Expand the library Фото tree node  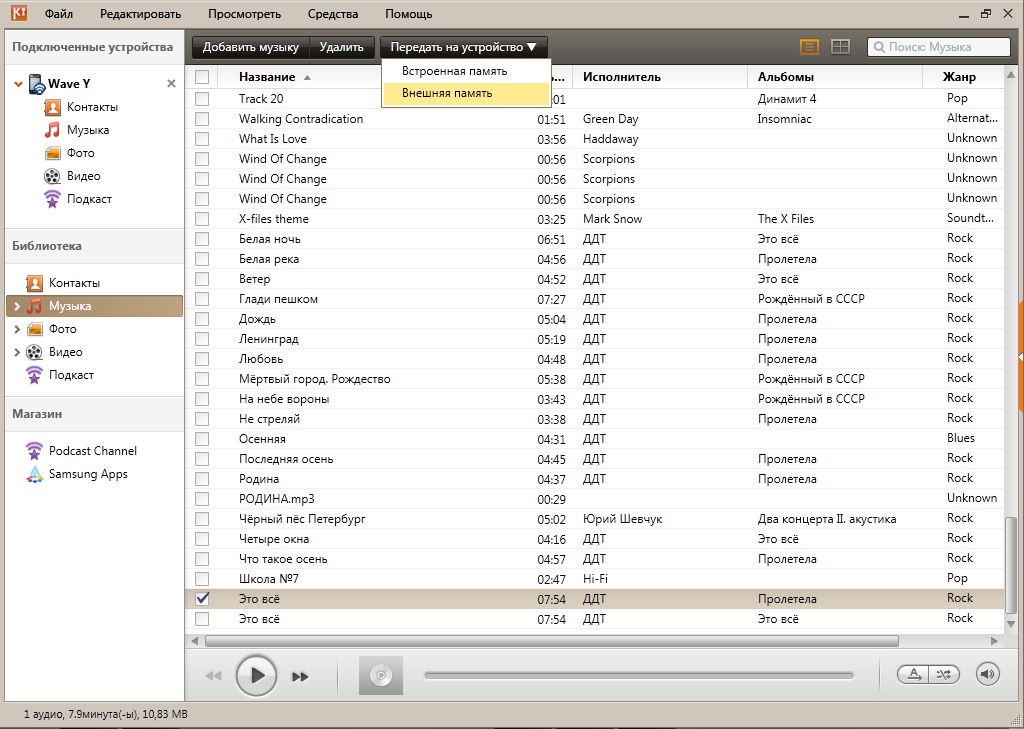17,329
